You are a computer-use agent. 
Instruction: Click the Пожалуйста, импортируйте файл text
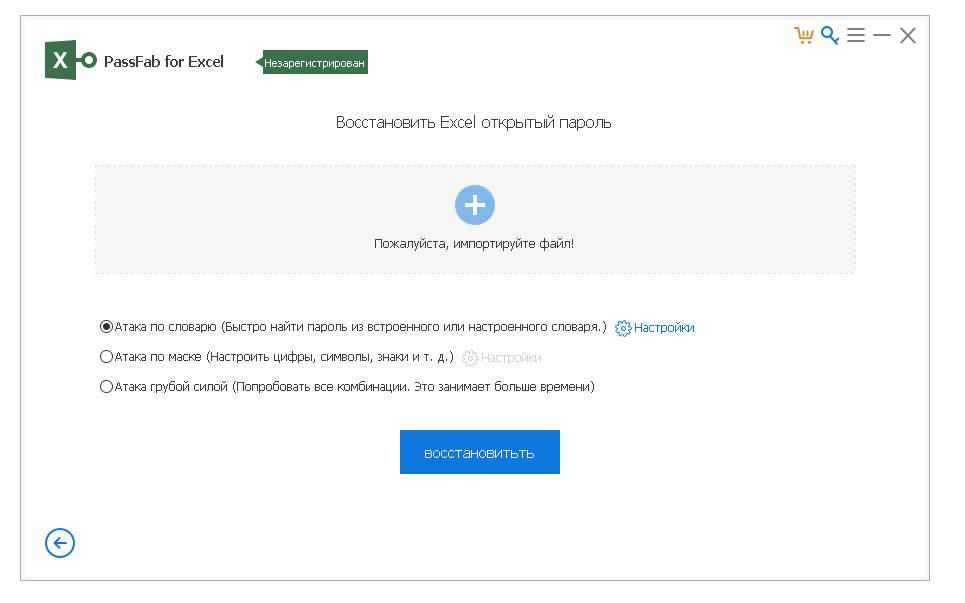click(474, 244)
